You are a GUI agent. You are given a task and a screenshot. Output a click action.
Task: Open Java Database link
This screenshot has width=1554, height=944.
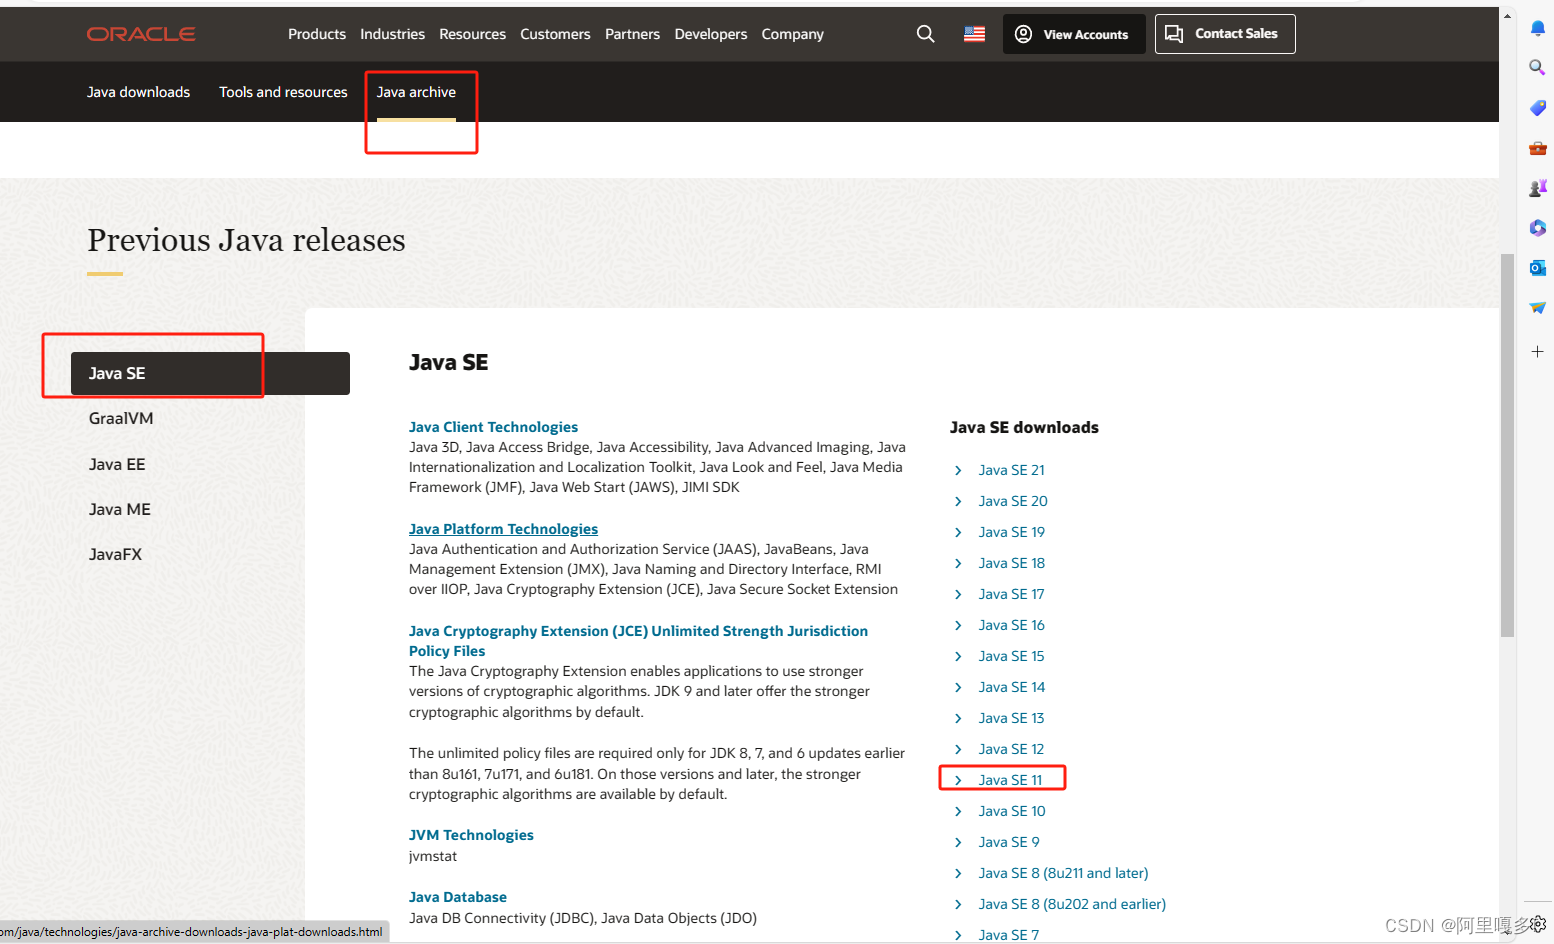[457, 897]
